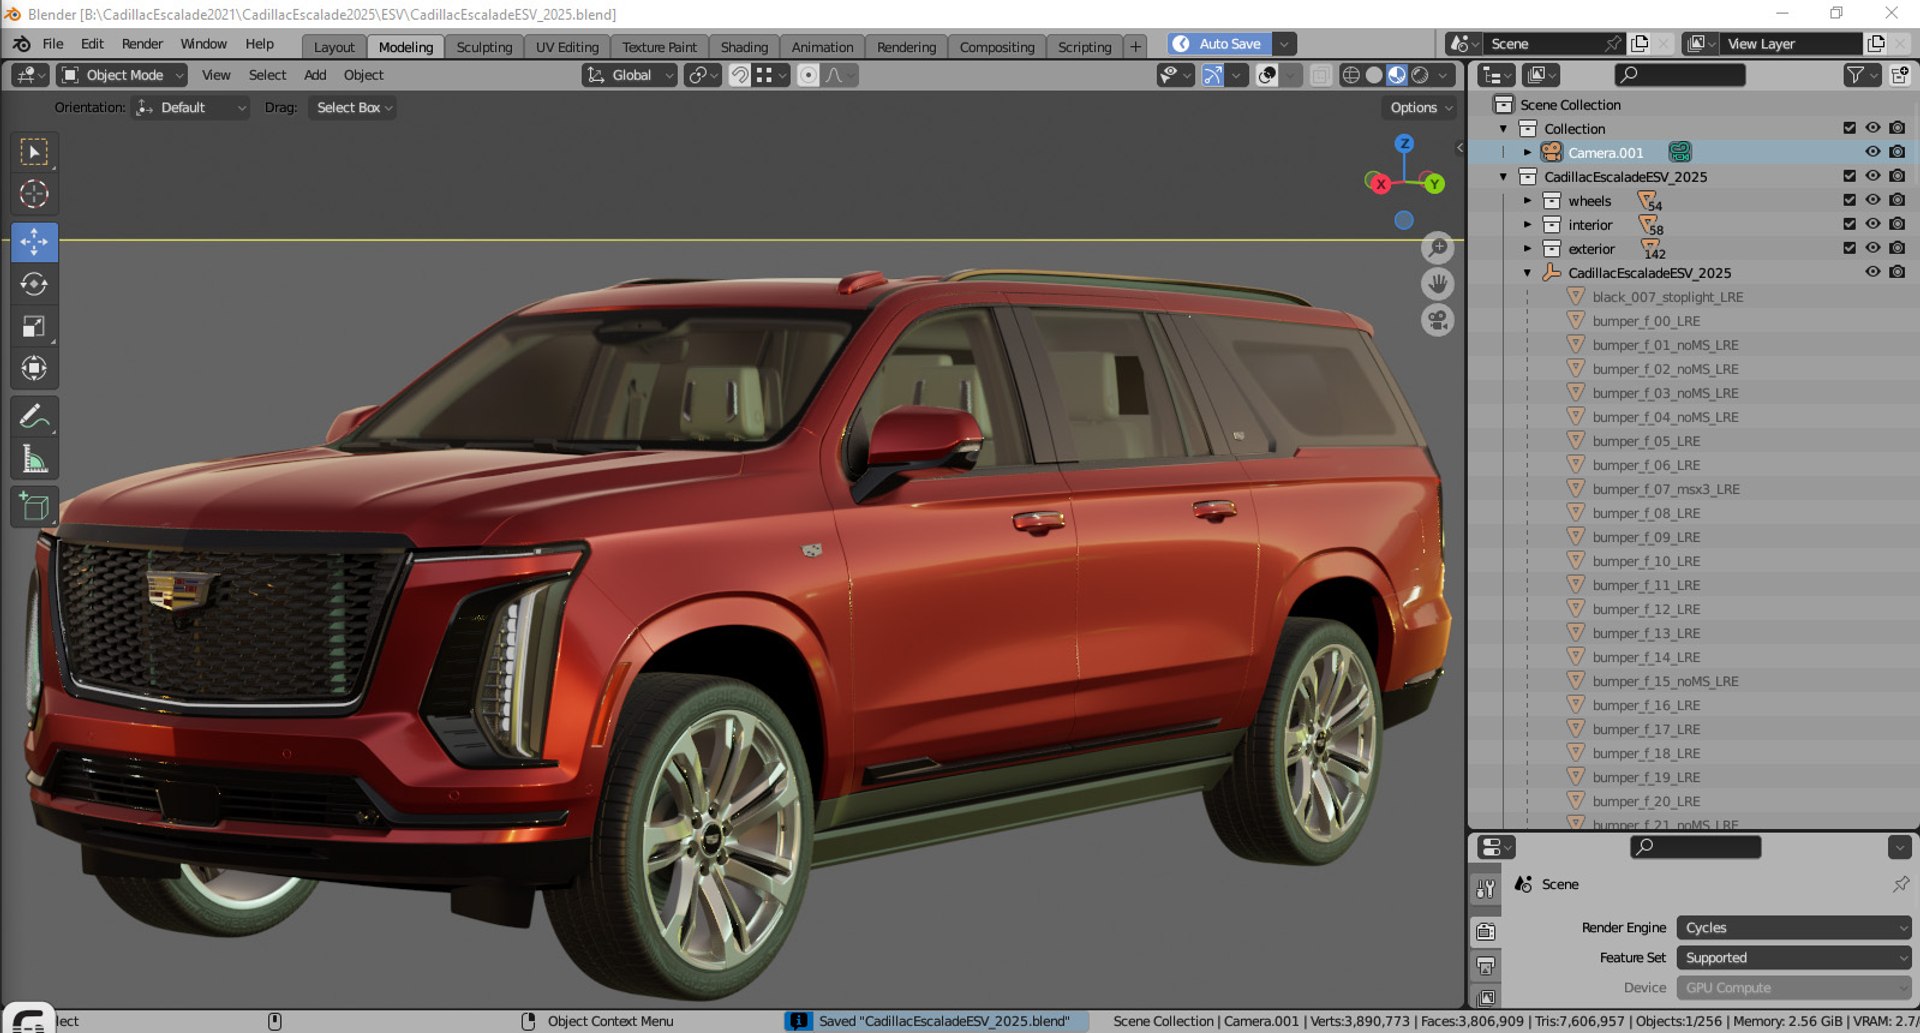The width and height of the screenshot is (1920, 1033).
Task: Toggle viewport gizmos icon
Action: [x=1212, y=75]
